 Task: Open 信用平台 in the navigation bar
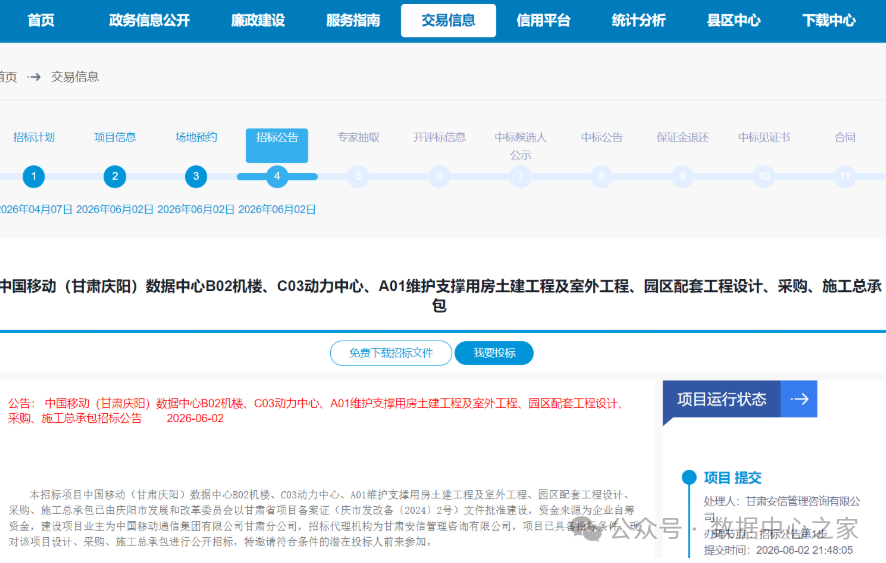(x=543, y=20)
